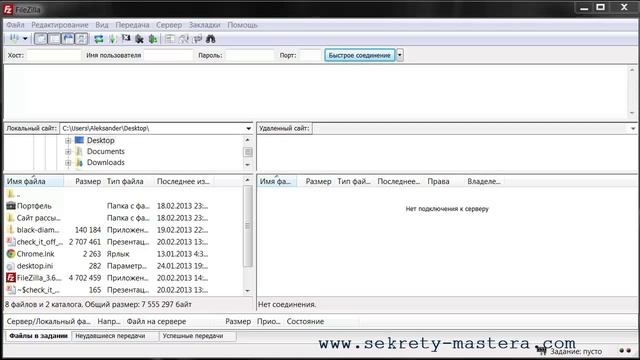Select the desktop.ini file icon

coord(11,266)
